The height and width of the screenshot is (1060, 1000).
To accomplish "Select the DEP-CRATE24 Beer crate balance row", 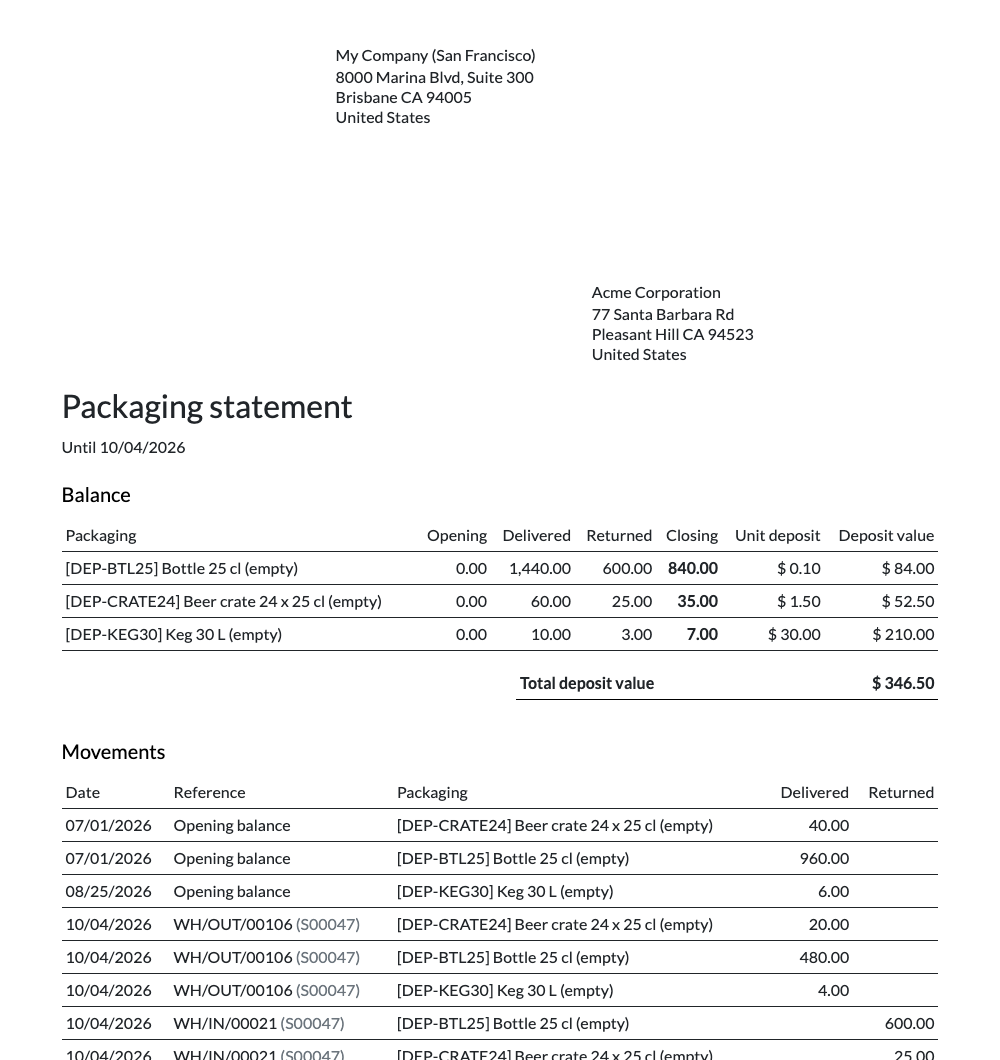I will coord(500,602).
